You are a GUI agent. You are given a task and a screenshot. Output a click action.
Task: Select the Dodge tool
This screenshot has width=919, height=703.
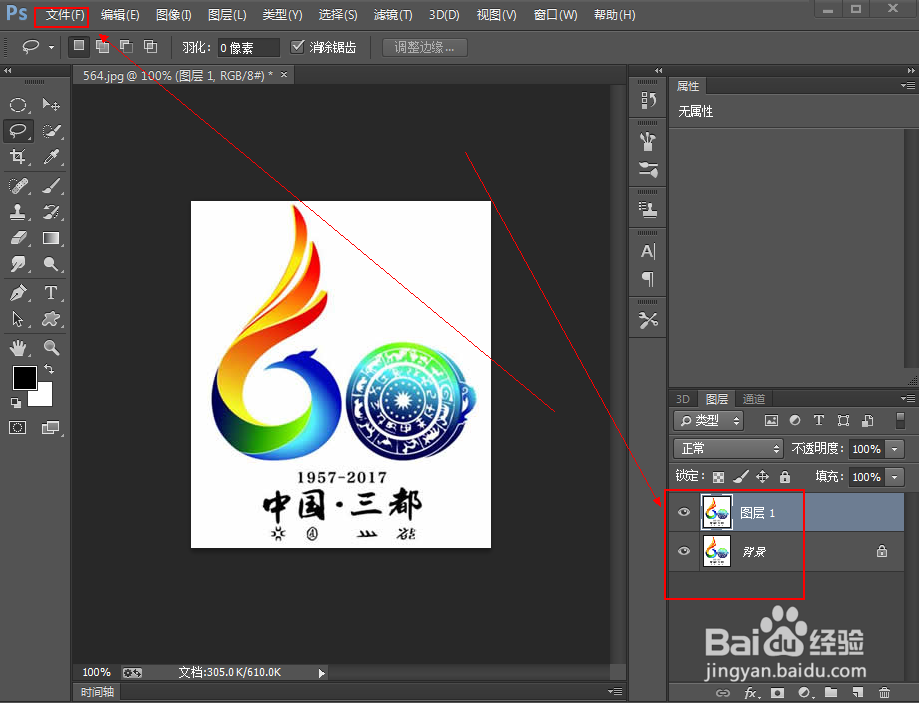coord(51,264)
